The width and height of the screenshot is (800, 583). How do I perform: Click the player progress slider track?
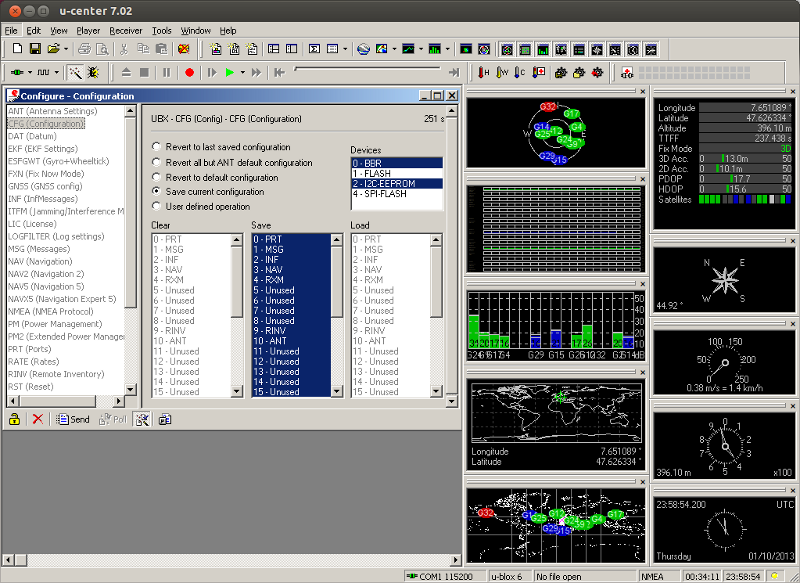(x=367, y=68)
